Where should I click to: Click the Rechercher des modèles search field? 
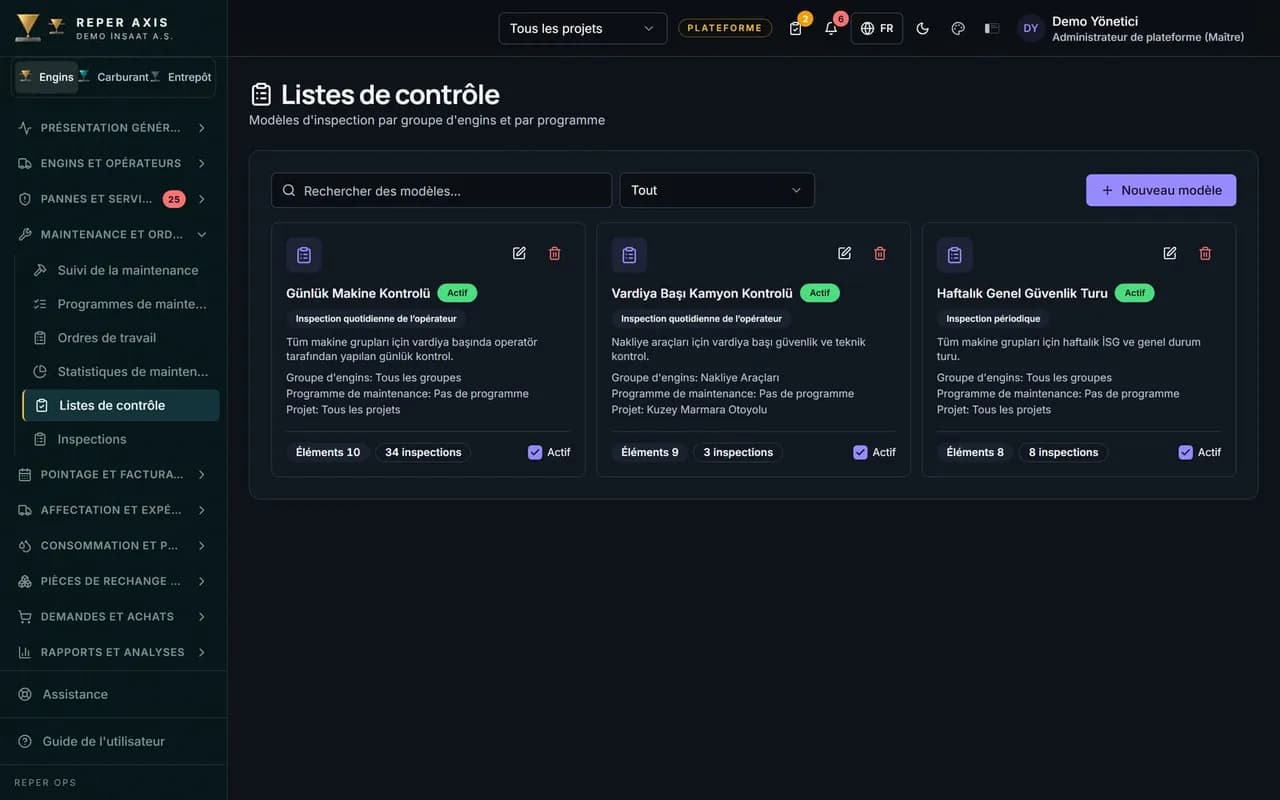[441, 190]
